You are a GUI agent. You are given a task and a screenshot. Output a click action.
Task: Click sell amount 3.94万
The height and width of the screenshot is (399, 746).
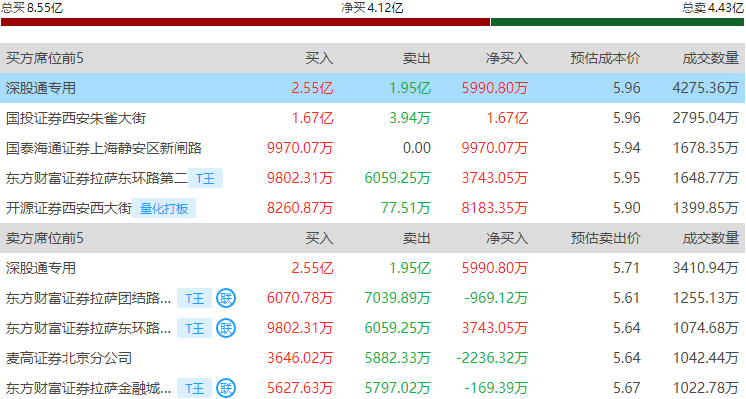tap(410, 118)
